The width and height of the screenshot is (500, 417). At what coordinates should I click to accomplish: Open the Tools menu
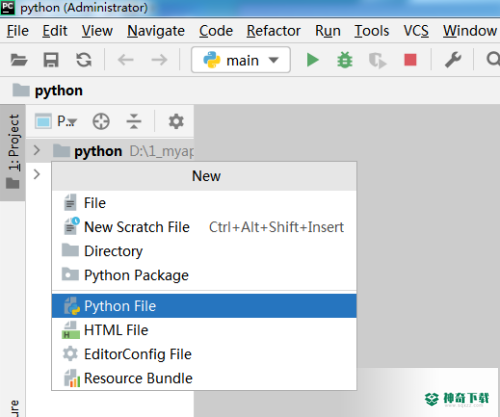coord(372,31)
